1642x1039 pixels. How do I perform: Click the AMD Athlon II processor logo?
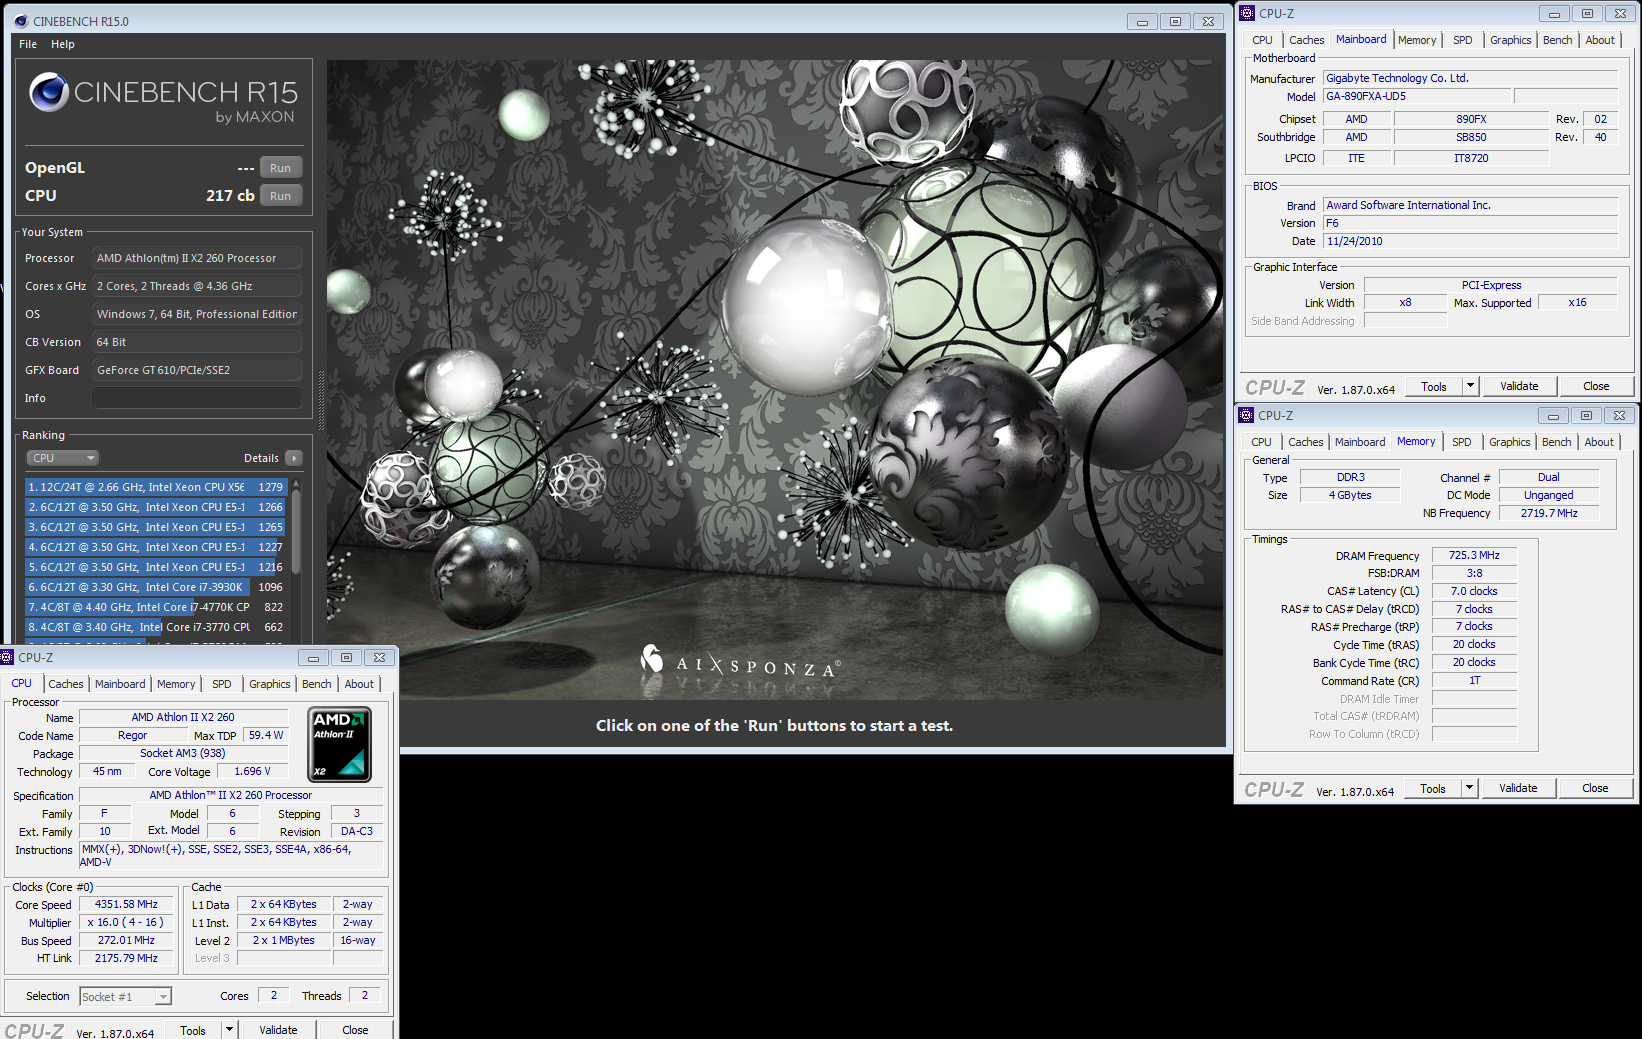click(340, 744)
